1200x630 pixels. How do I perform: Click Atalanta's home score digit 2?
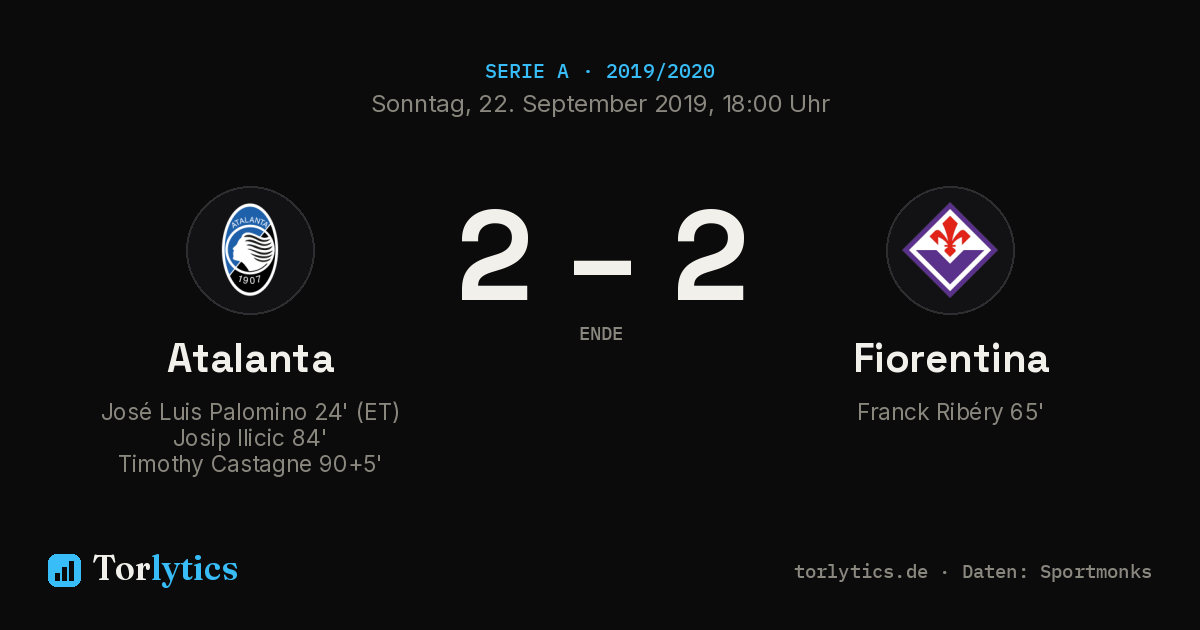(494, 256)
